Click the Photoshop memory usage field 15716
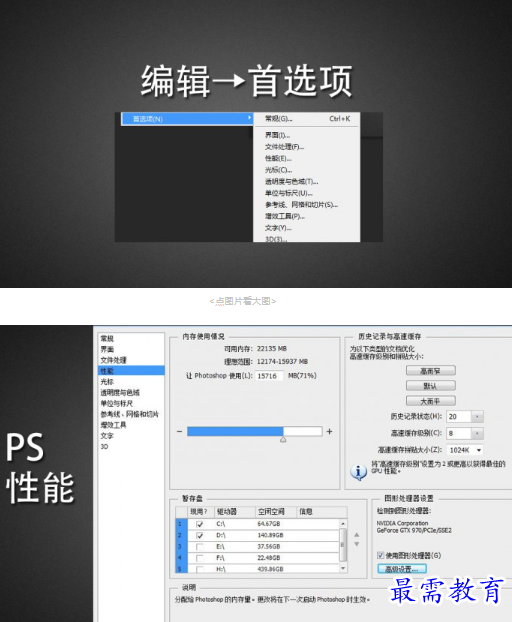The width and height of the screenshot is (512, 622). [269, 376]
